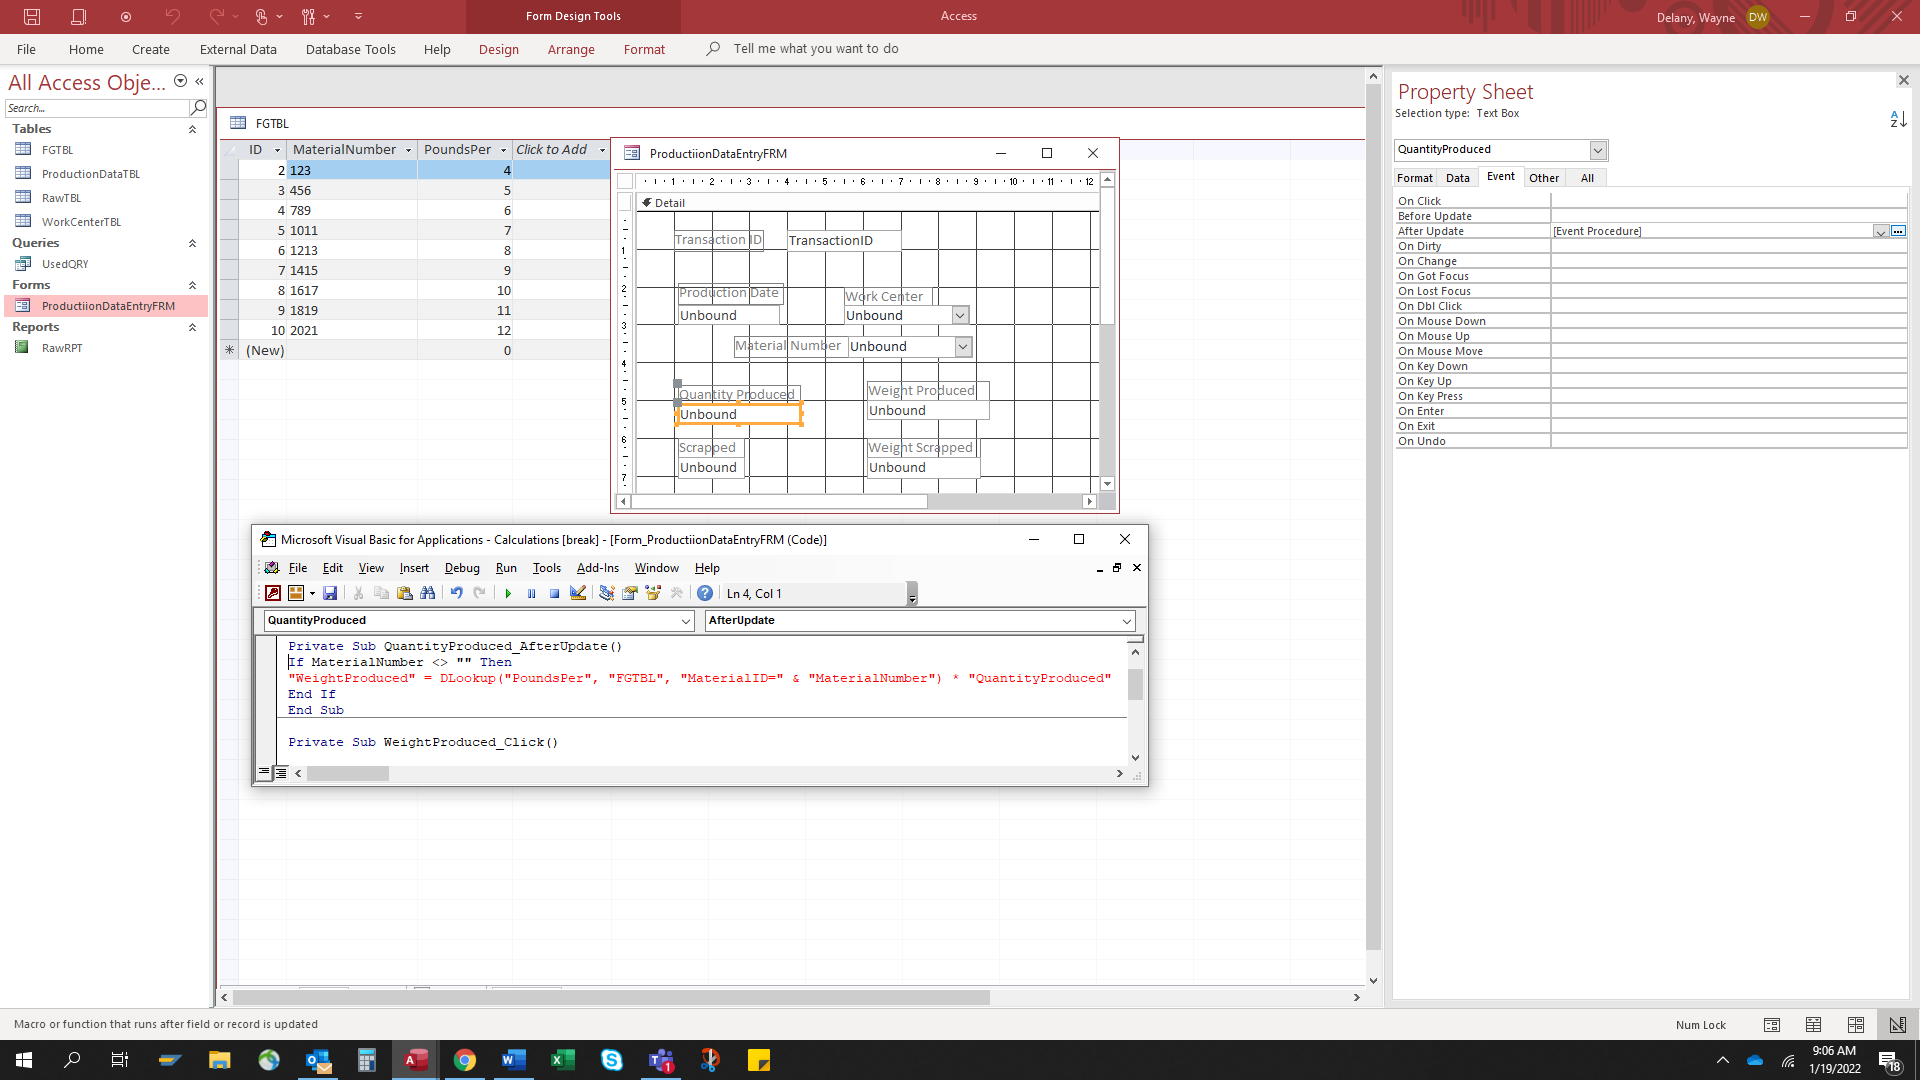Switch to the Data tab in Property Sheet
This screenshot has height=1080, width=1920.
[1457, 177]
